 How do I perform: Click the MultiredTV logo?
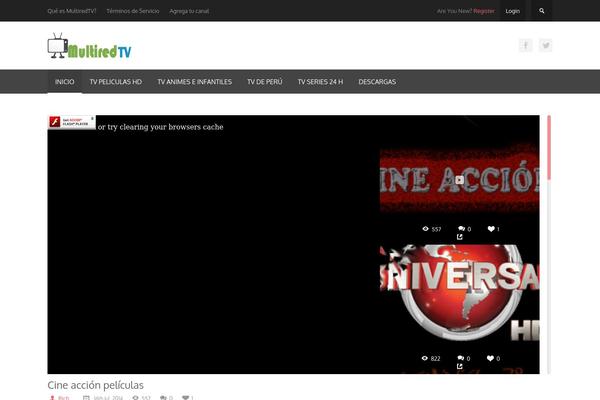[90, 46]
